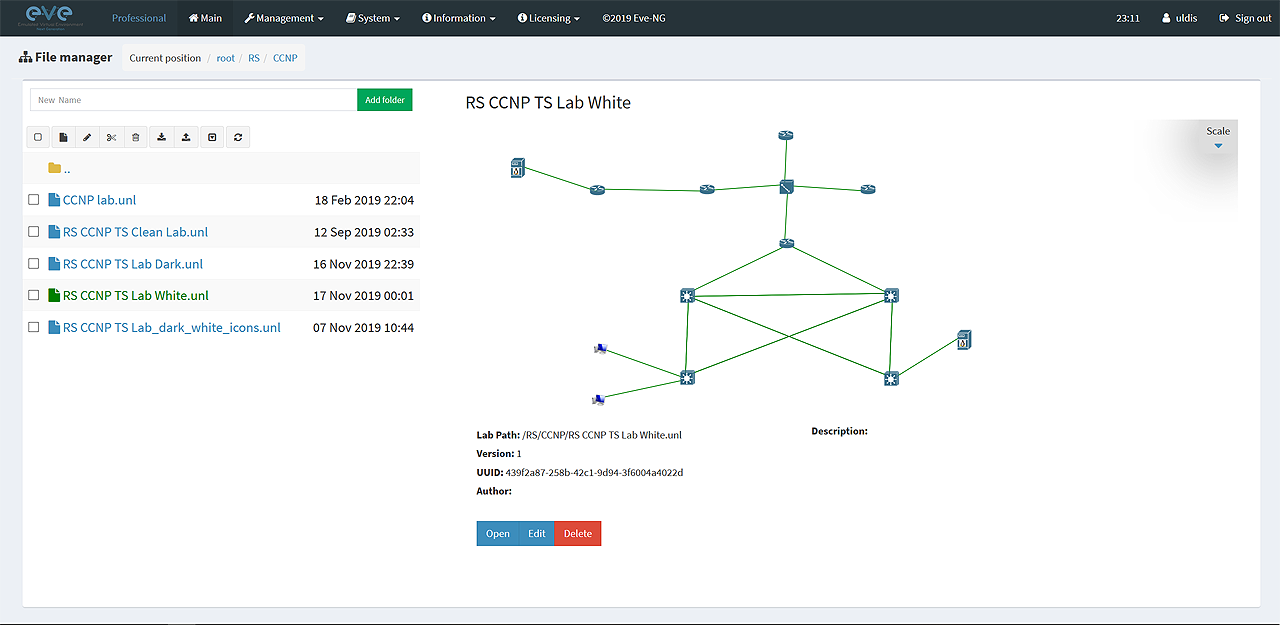1280x625 pixels.
Task: Click the trash delete selected icon
Action: coord(136,137)
